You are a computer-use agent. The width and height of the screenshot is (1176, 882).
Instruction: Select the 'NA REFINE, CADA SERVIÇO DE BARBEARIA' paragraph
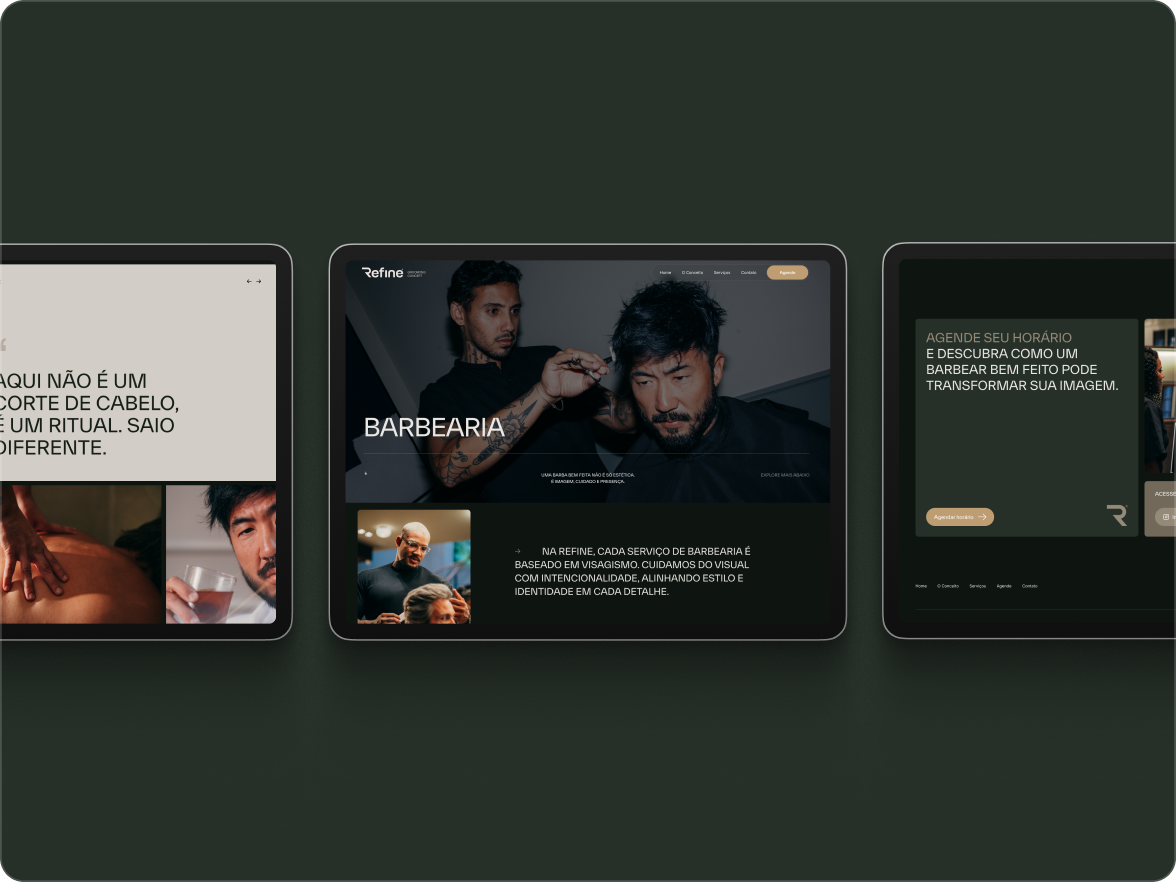(x=632, y=572)
